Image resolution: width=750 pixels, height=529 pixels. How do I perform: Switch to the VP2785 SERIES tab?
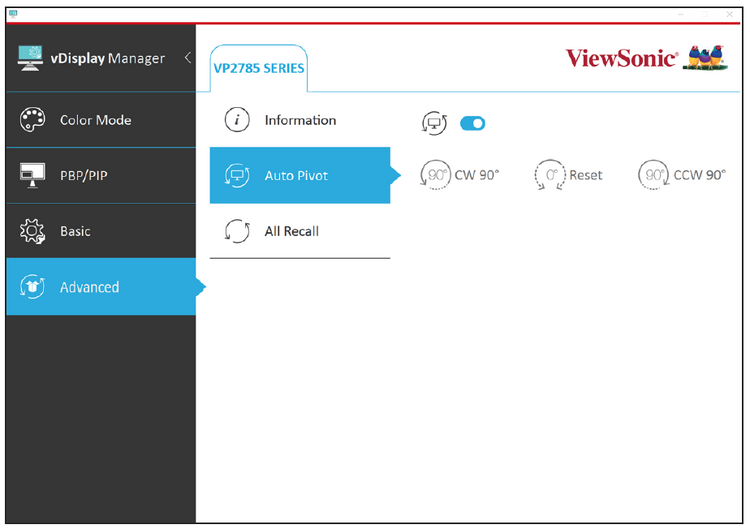259,68
